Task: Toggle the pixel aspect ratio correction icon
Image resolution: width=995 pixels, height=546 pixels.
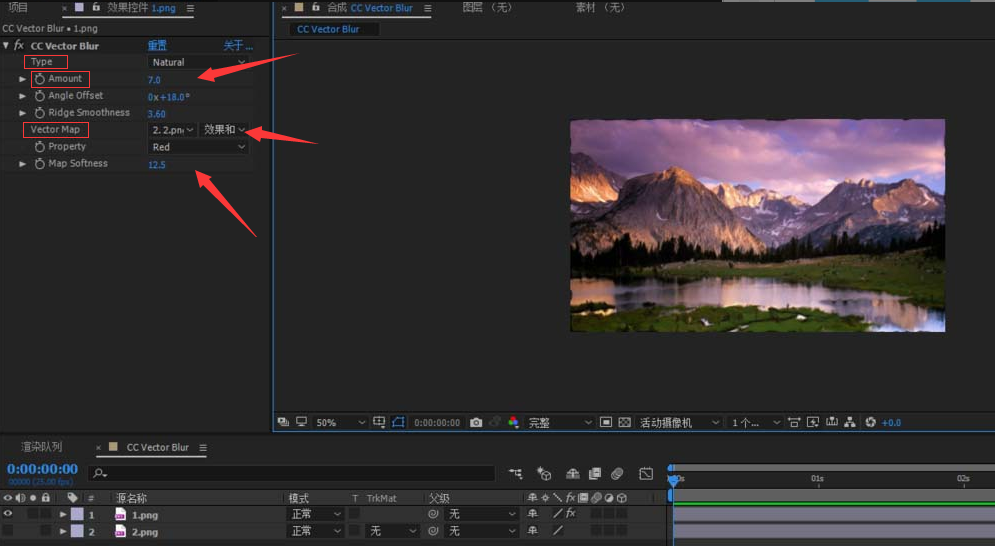Action: tap(794, 422)
